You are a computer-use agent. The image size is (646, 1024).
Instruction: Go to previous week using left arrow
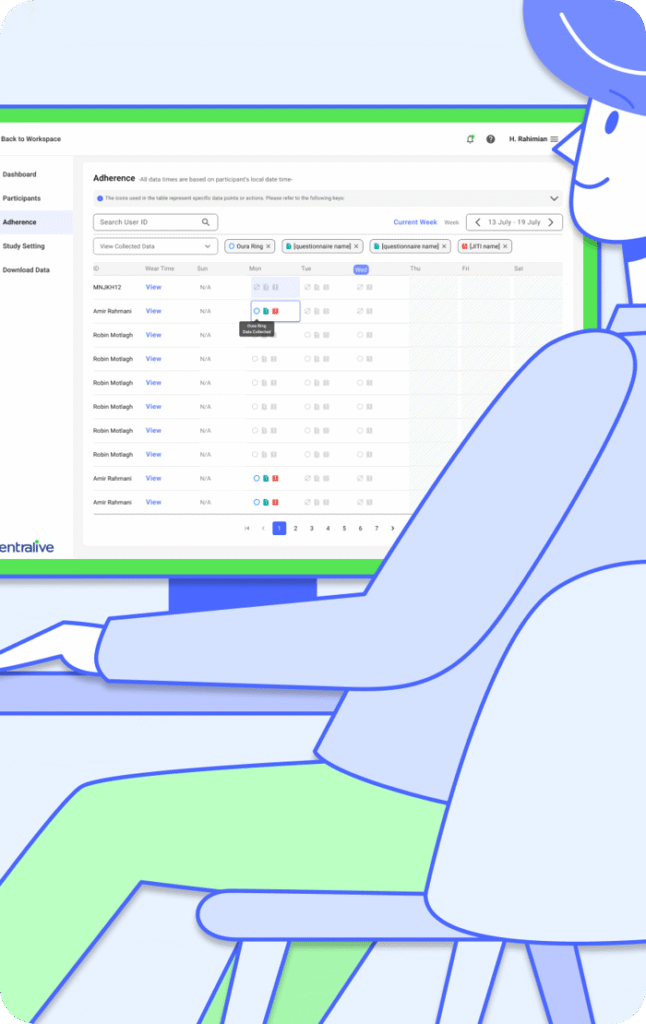coord(478,222)
